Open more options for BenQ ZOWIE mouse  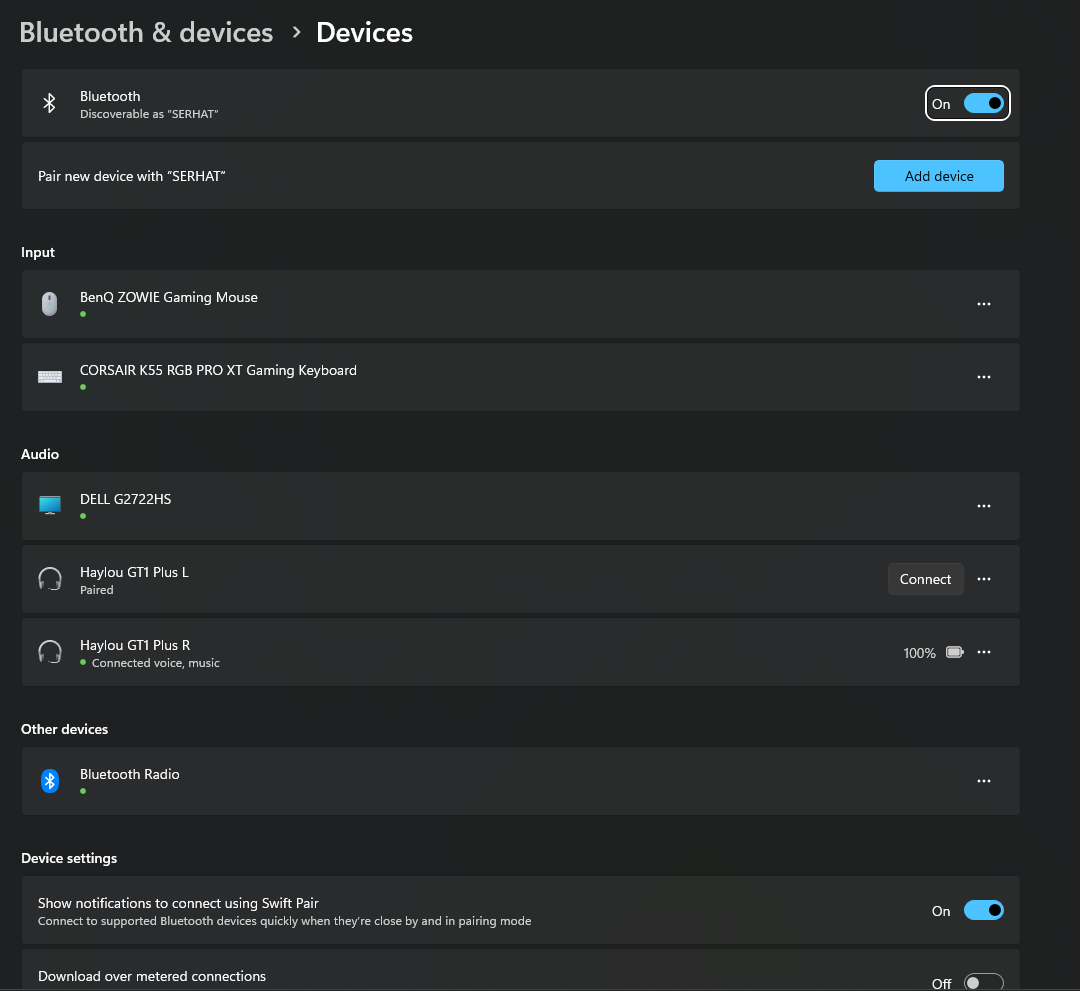[x=984, y=304]
